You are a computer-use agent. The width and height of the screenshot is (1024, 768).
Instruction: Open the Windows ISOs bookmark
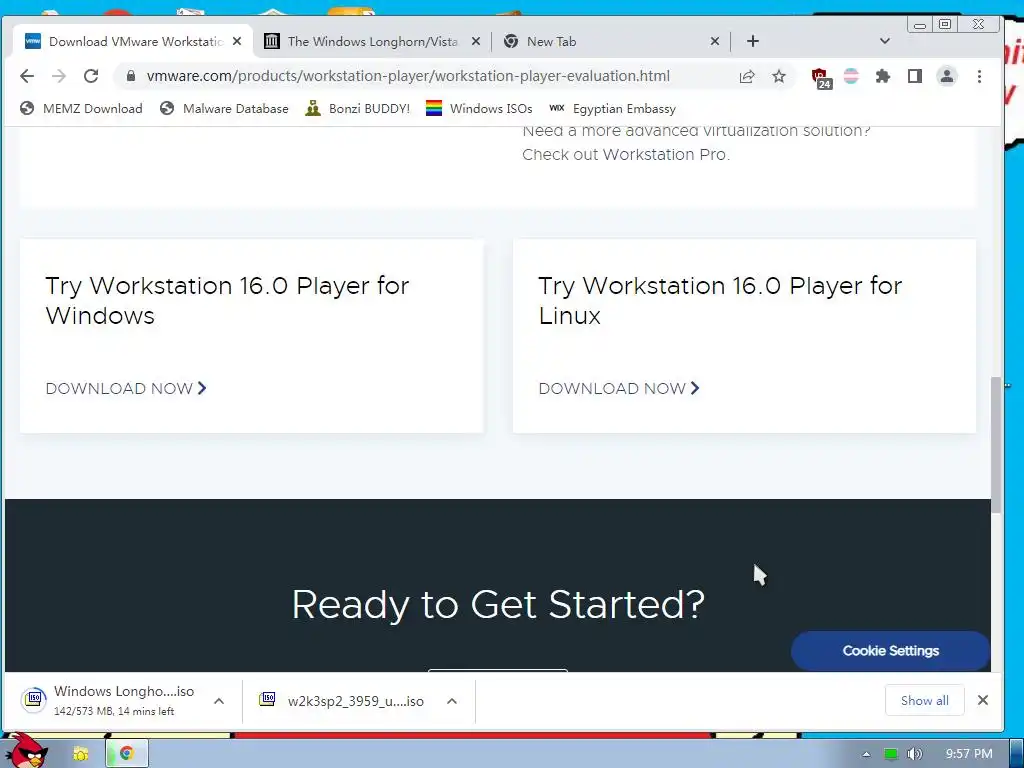coord(479,108)
